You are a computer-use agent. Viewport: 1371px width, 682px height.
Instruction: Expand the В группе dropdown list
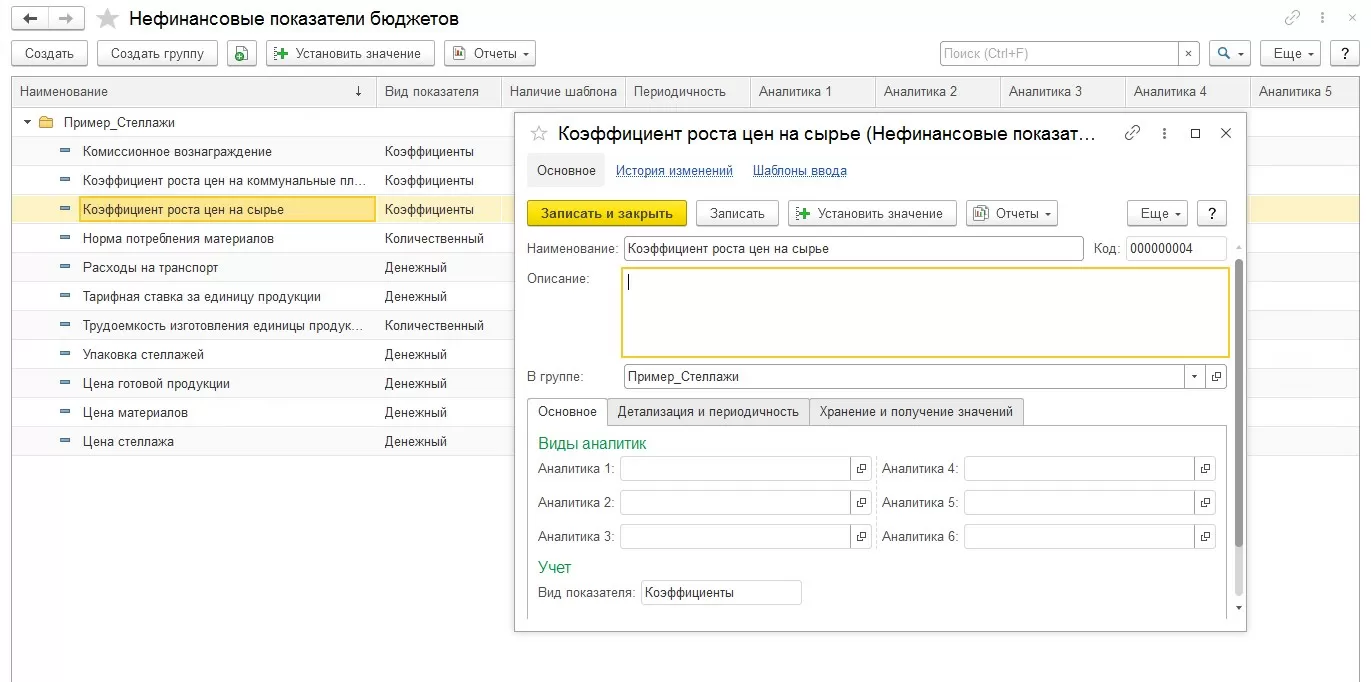1194,377
